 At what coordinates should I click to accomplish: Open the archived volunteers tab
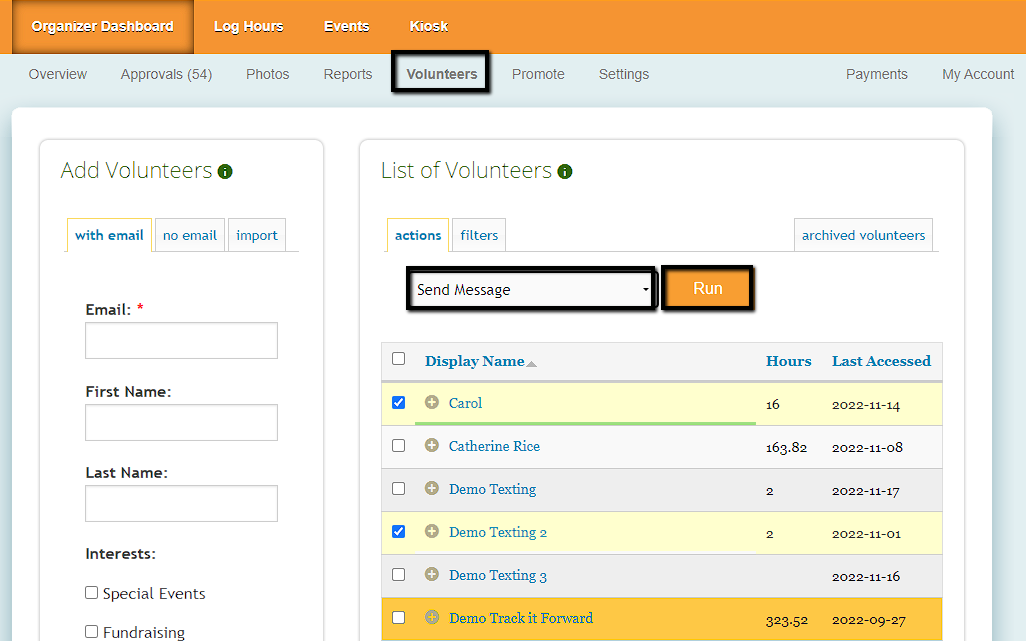(863, 235)
